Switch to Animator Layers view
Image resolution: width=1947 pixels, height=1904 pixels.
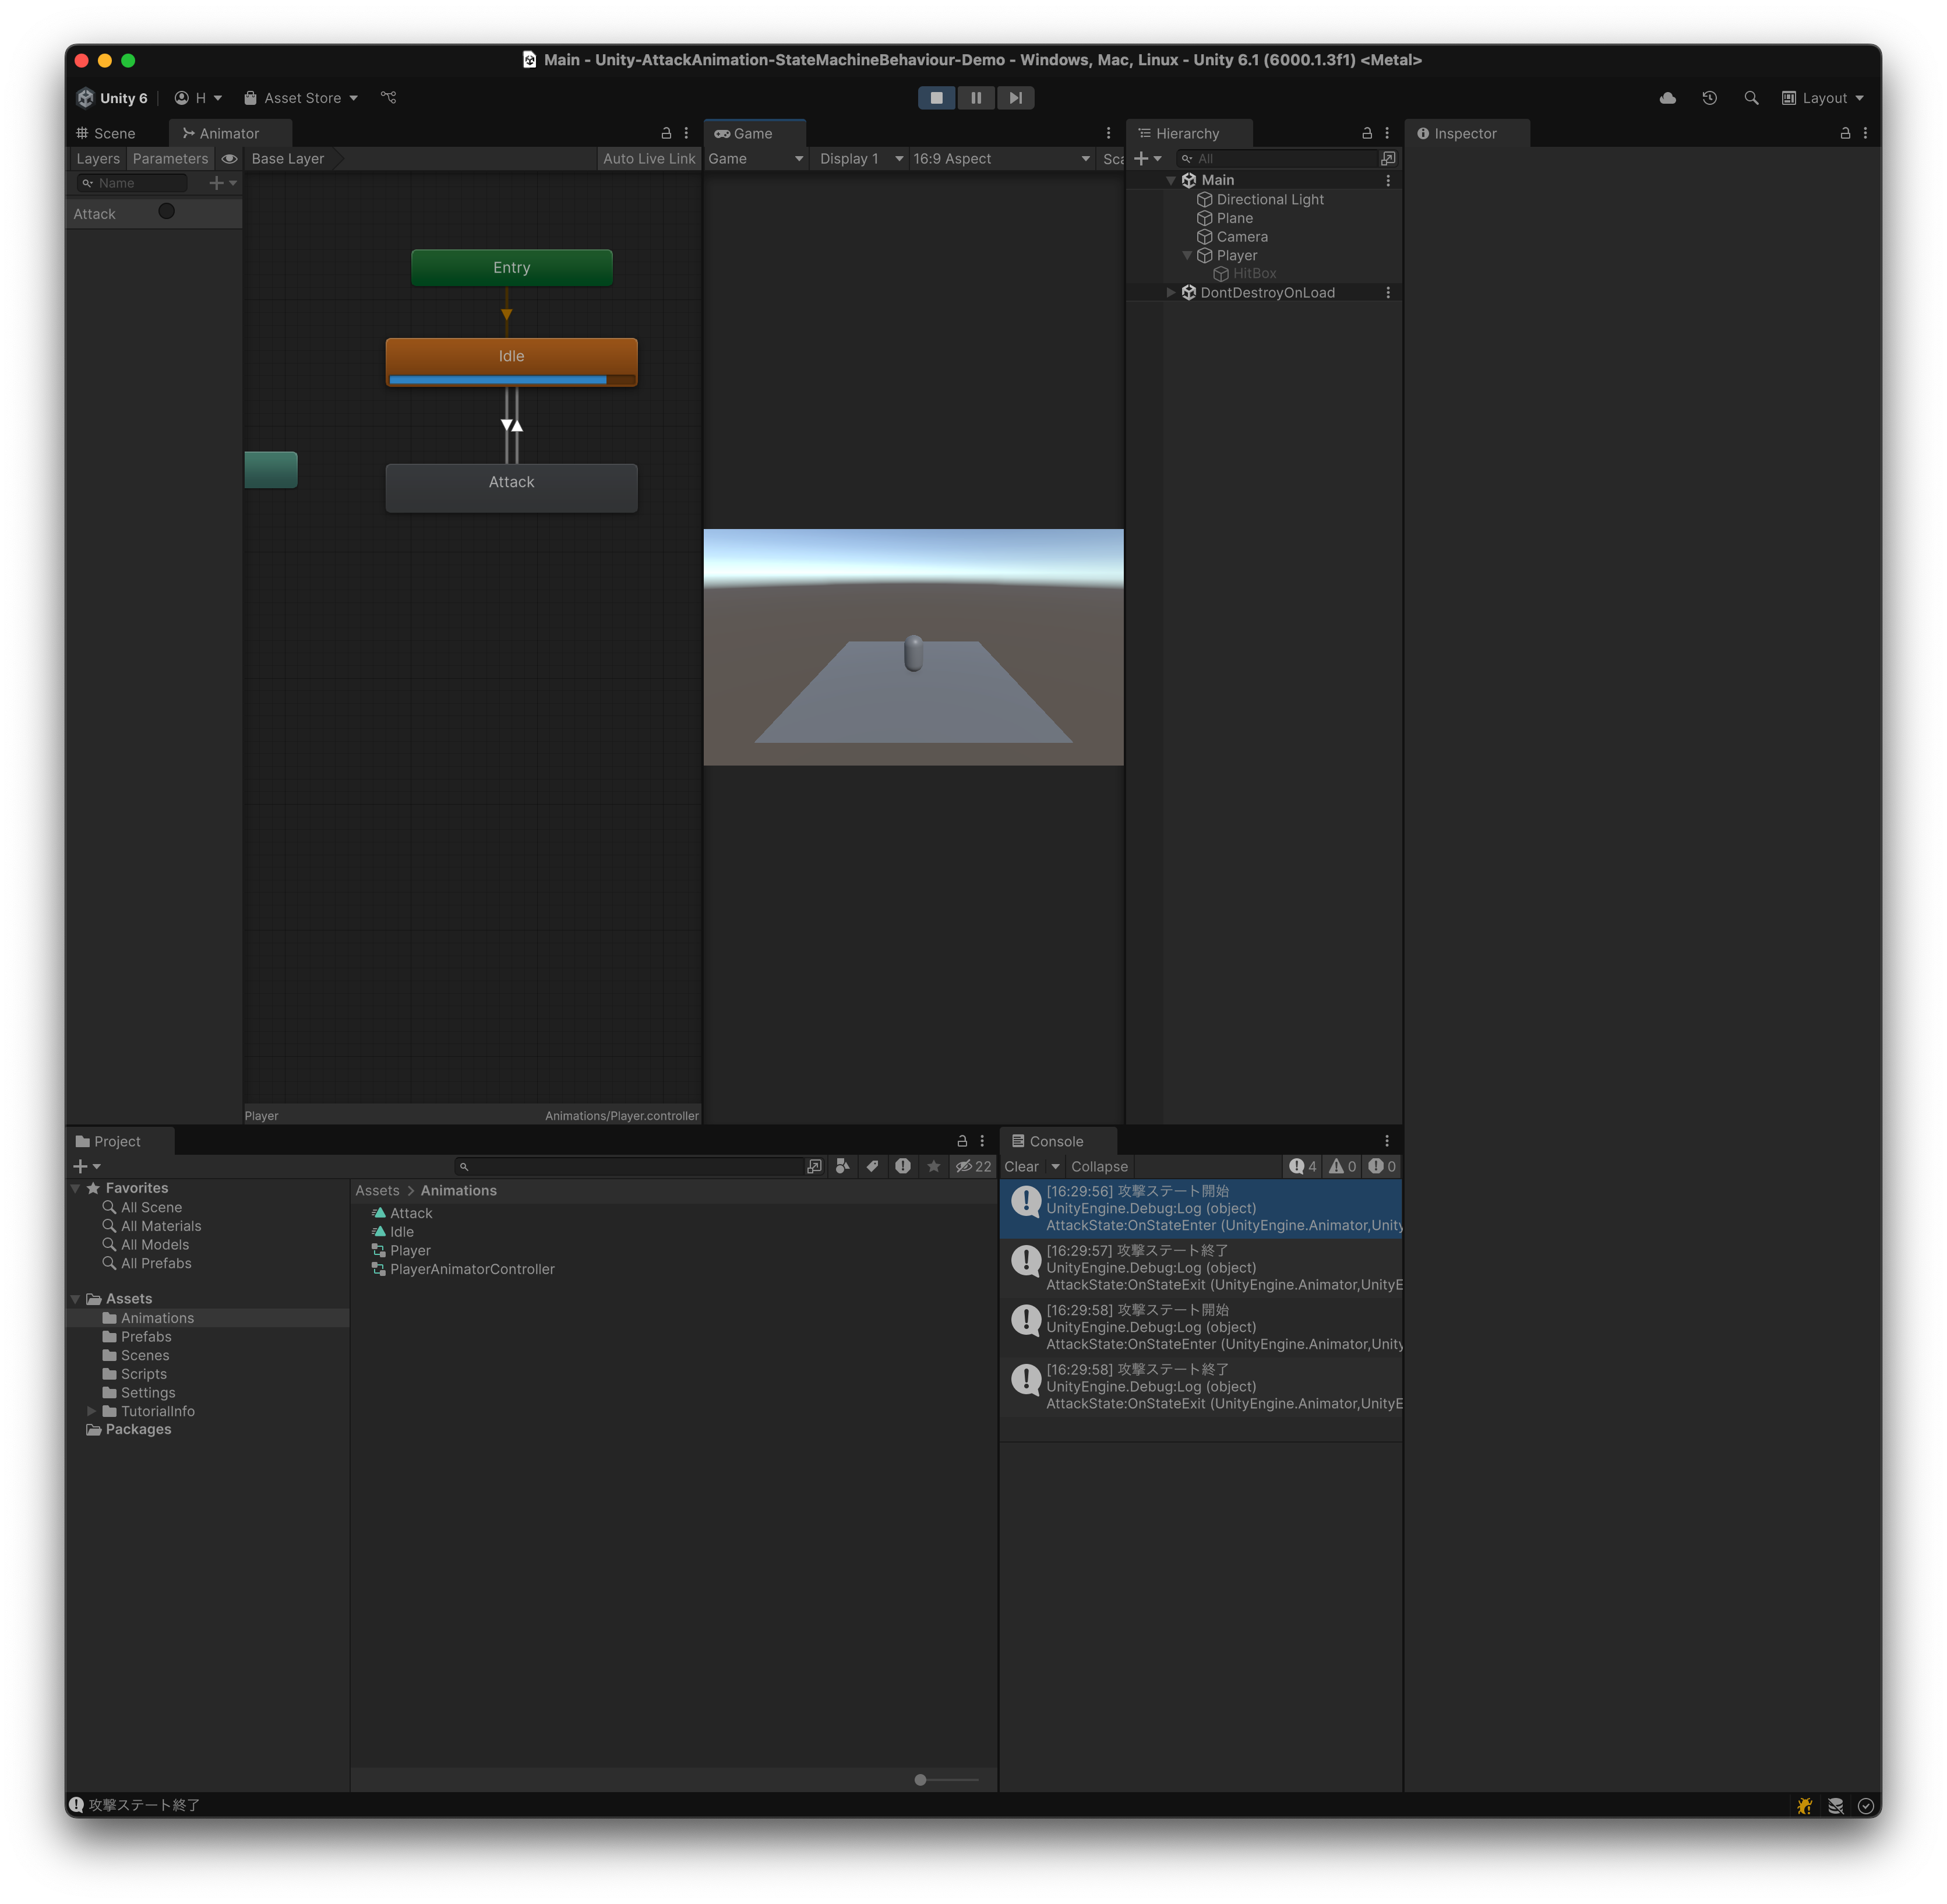[x=98, y=159]
